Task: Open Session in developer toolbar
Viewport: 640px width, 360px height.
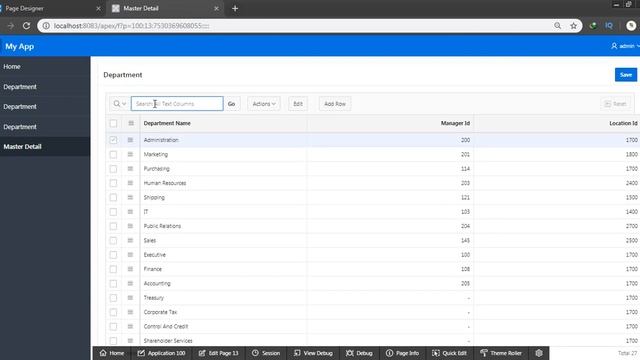Action: click(x=266, y=353)
